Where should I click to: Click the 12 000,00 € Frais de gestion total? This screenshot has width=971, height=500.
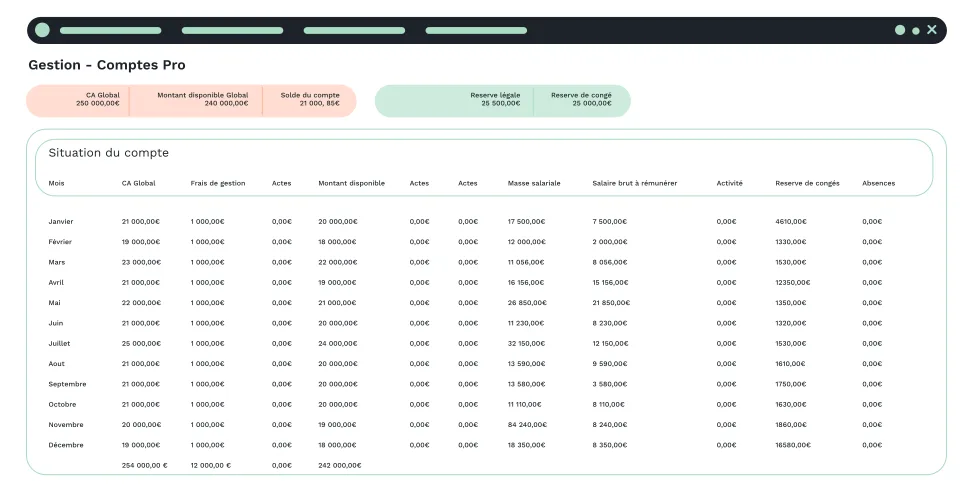211,466
